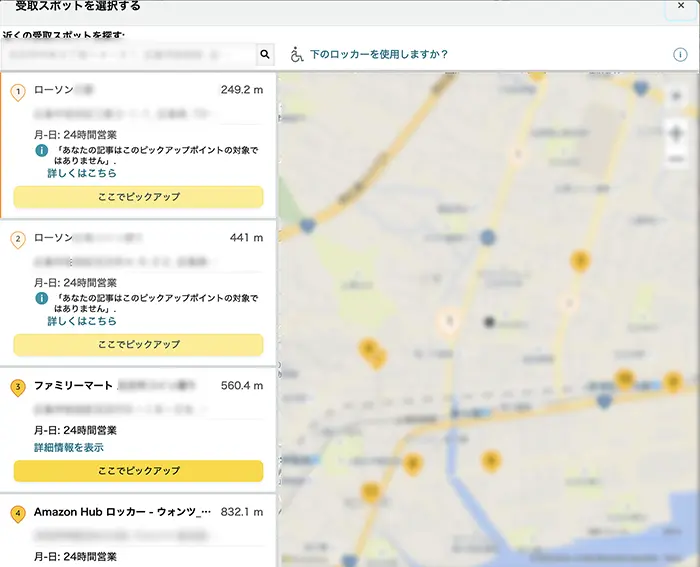Open the info circle icon at top right
700x567 pixels.
(x=680, y=54)
